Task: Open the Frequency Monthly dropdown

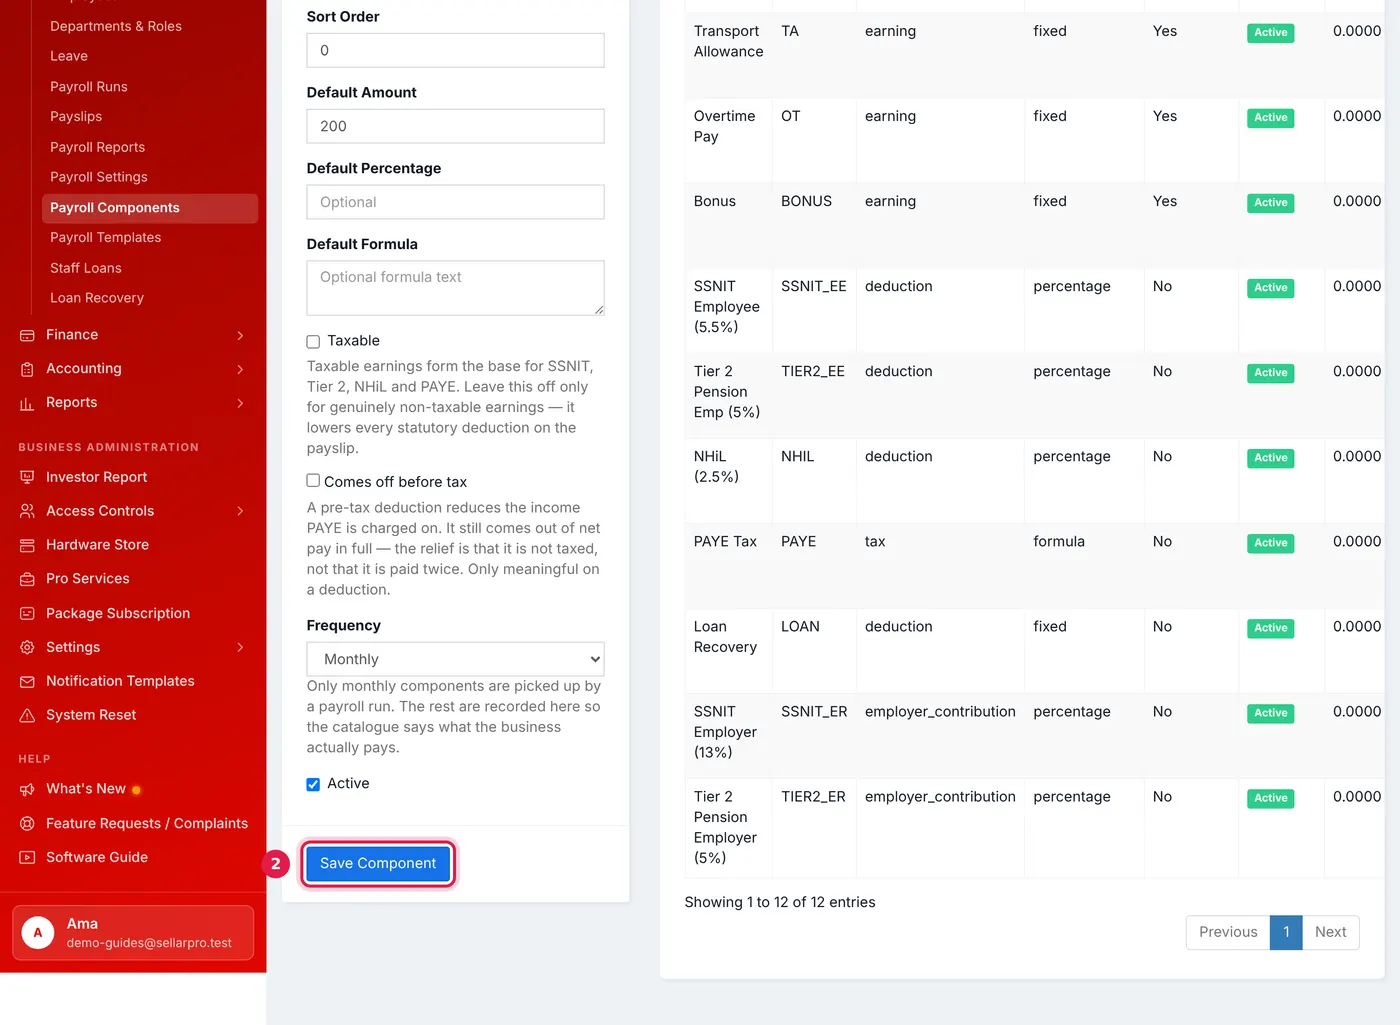Action: (x=455, y=659)
